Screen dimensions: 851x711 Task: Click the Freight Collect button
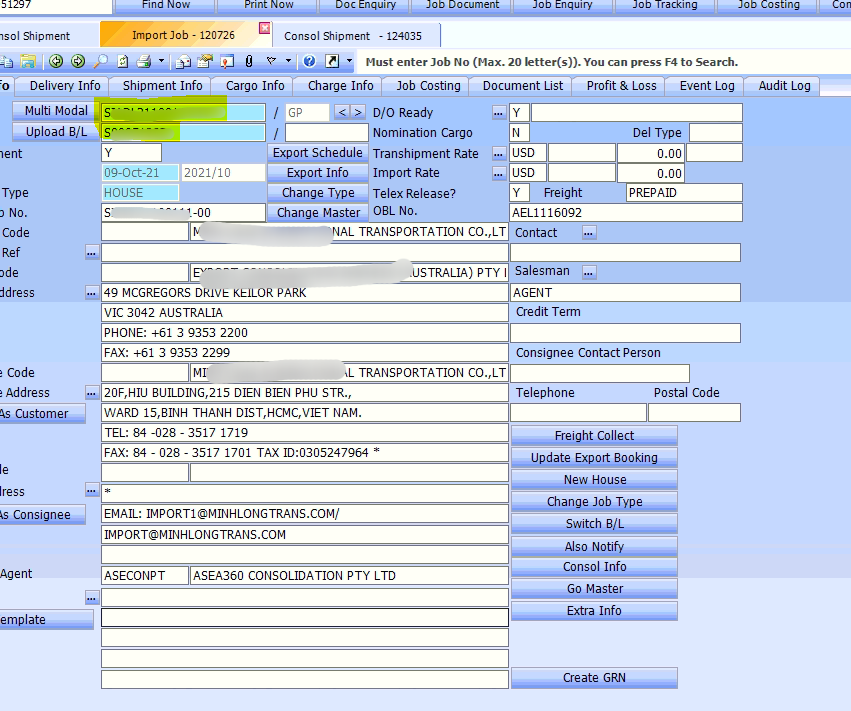594,436
